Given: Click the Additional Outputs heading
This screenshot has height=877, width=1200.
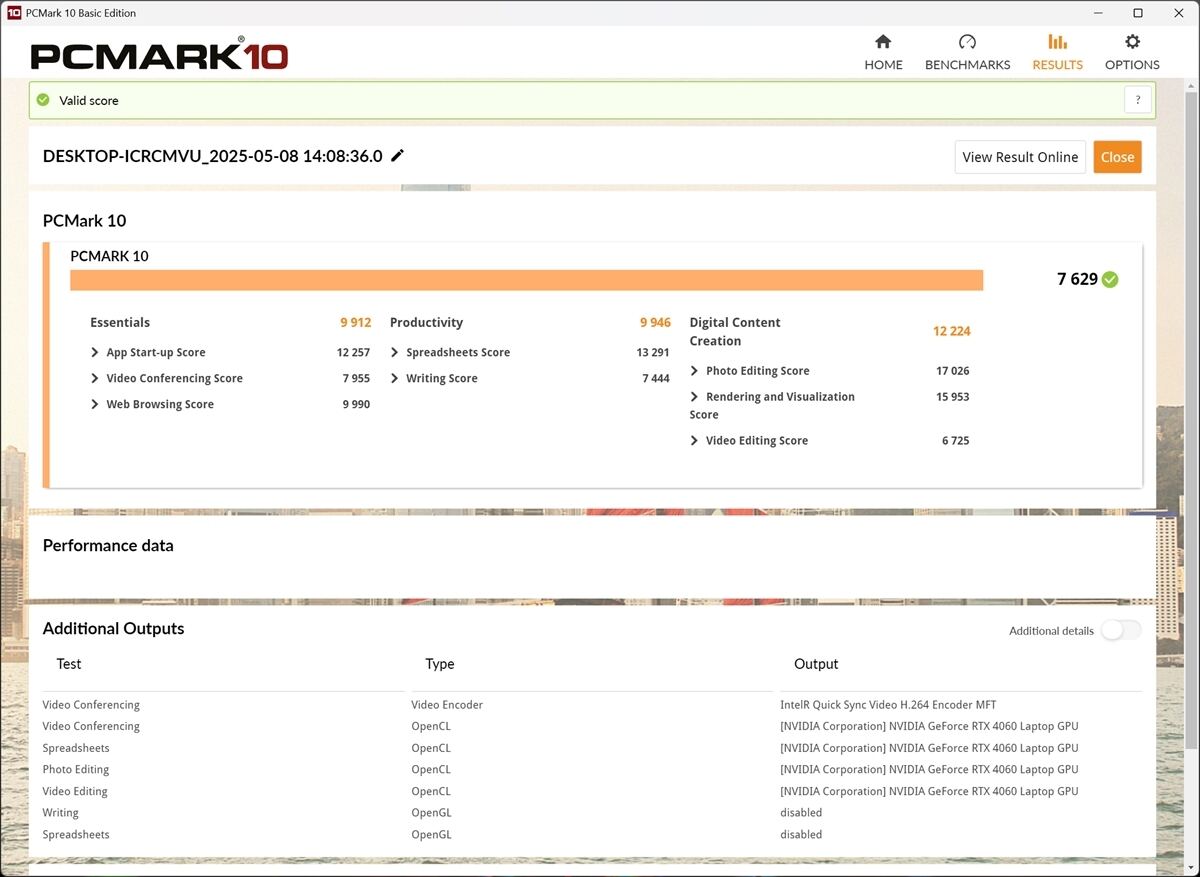Looking at the screenshot, I should (113, 629).
